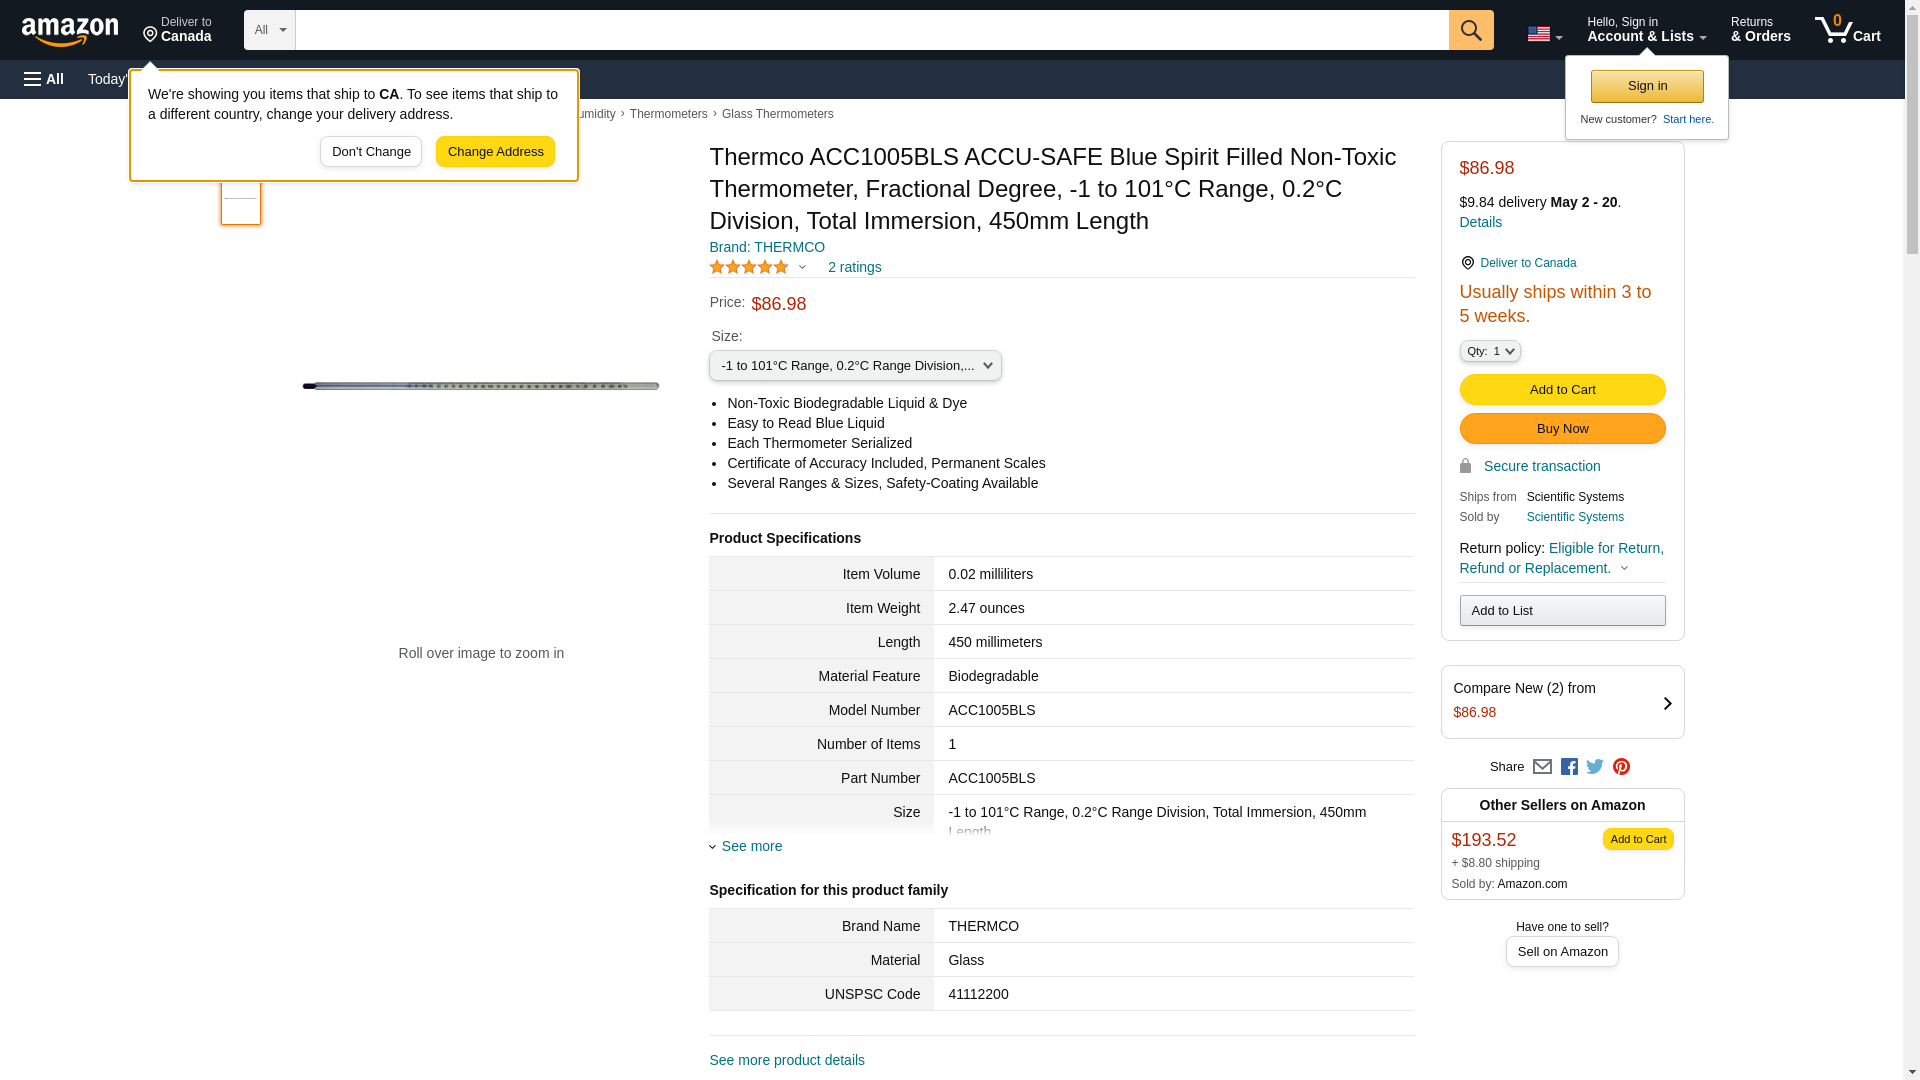This screenshot has width=1920, height=1080.
Task: Open the Size selection dropdown
Action: point(855,366)
